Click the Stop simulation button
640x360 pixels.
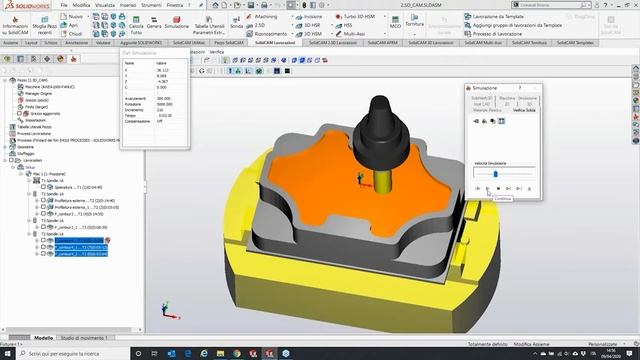498,189
